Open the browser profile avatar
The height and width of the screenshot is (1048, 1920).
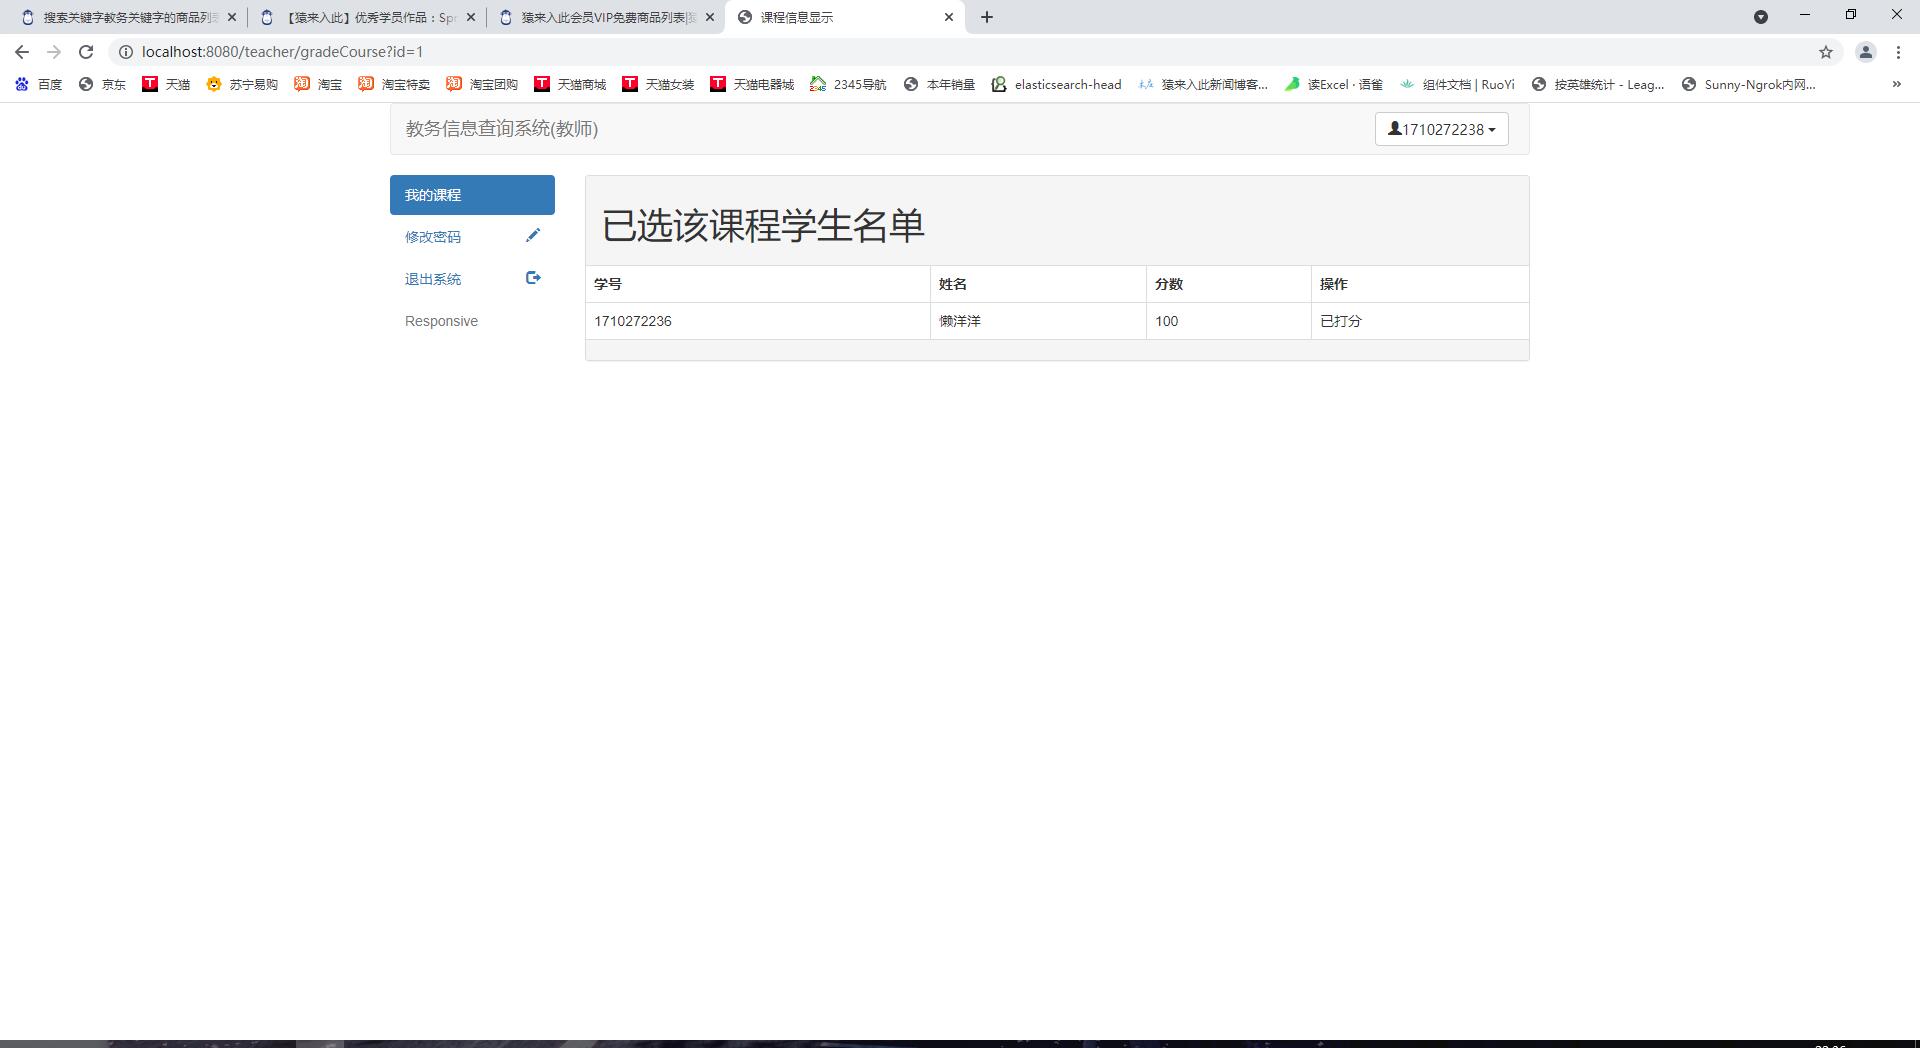[x=1865, y=51]
